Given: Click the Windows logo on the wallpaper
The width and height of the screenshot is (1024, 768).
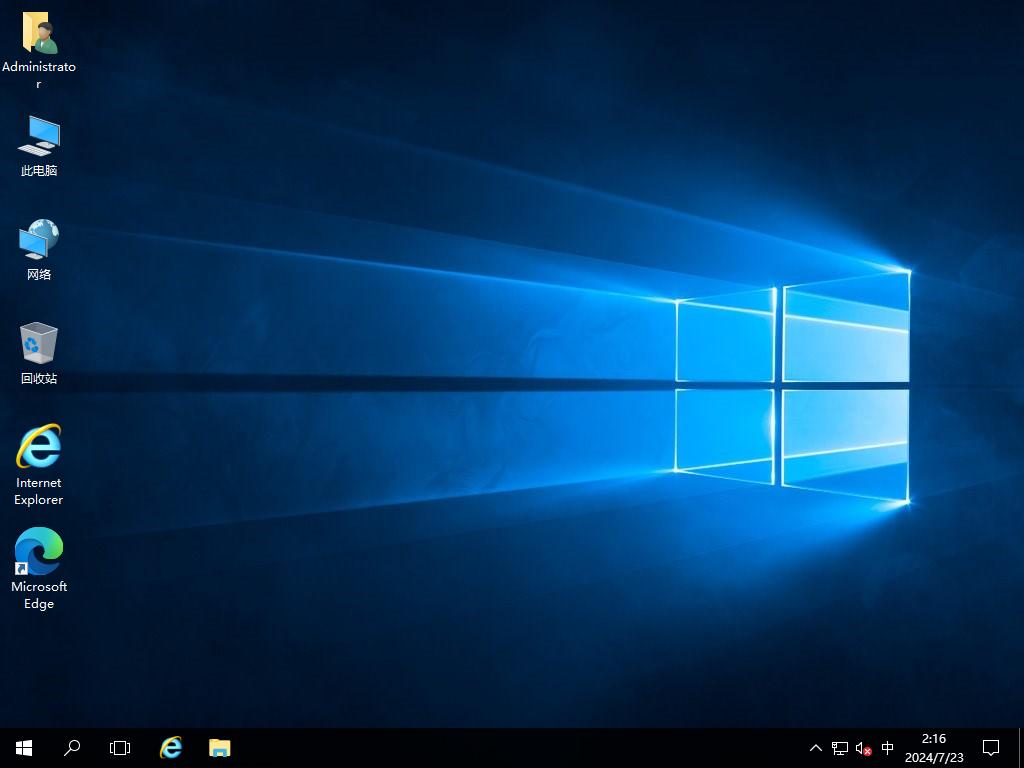Looking at the screenshot, I should [792, 385].
